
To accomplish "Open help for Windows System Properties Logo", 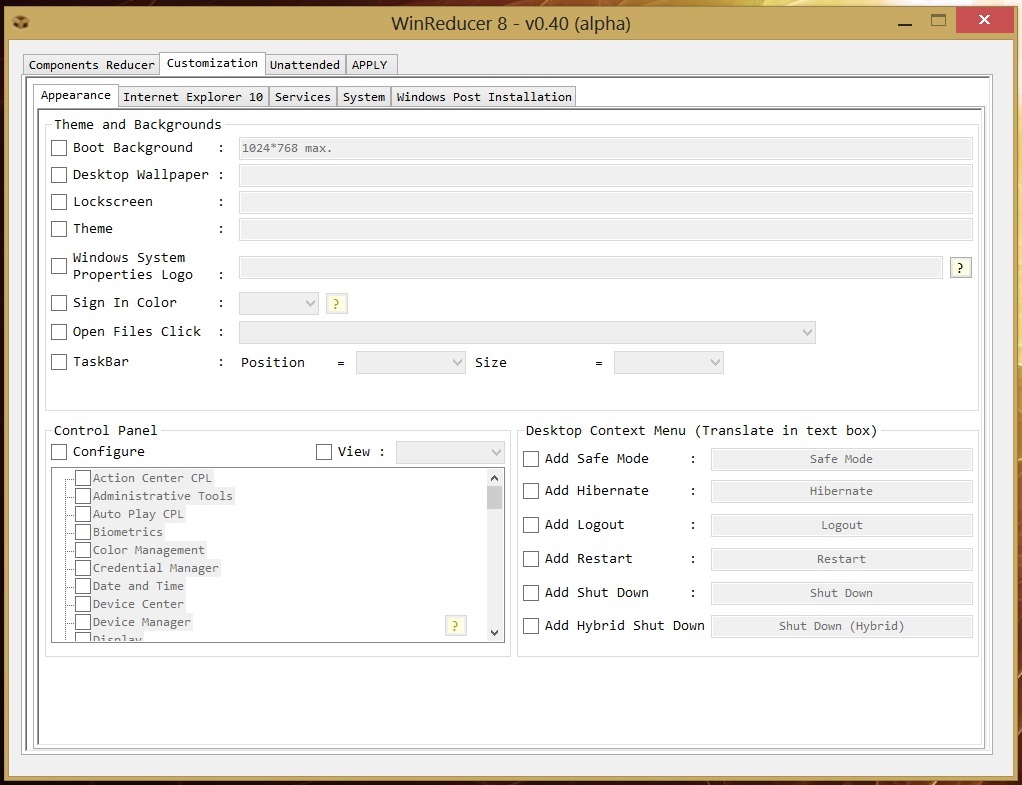I will (960, 267).
